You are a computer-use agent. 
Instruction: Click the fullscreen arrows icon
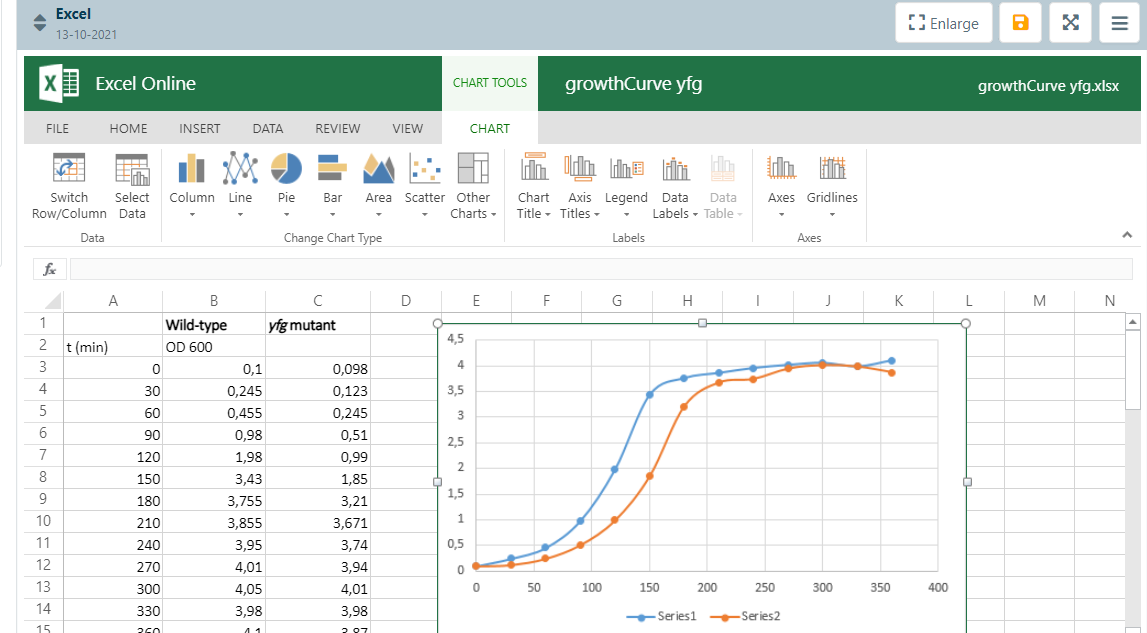(1070, 23)
